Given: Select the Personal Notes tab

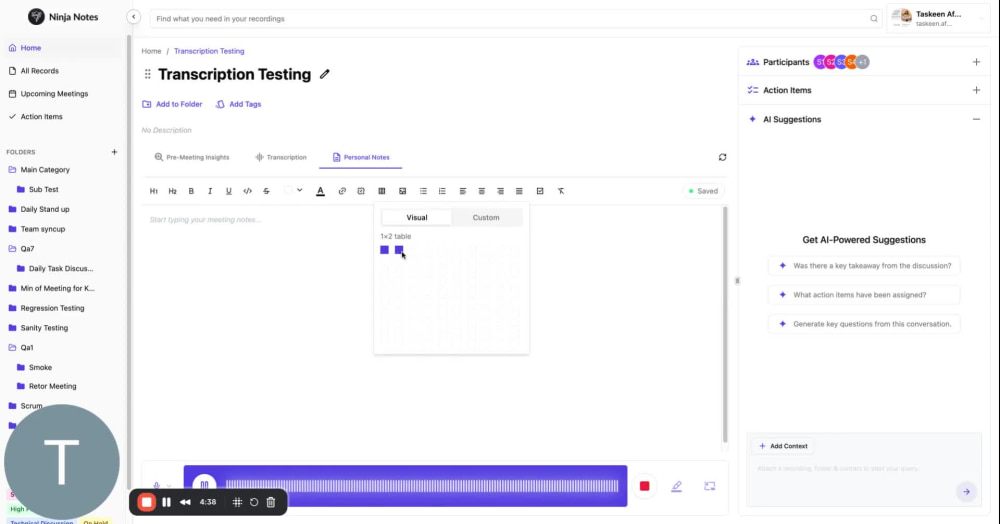Looking at the screenshot, I should pos(360,157).
